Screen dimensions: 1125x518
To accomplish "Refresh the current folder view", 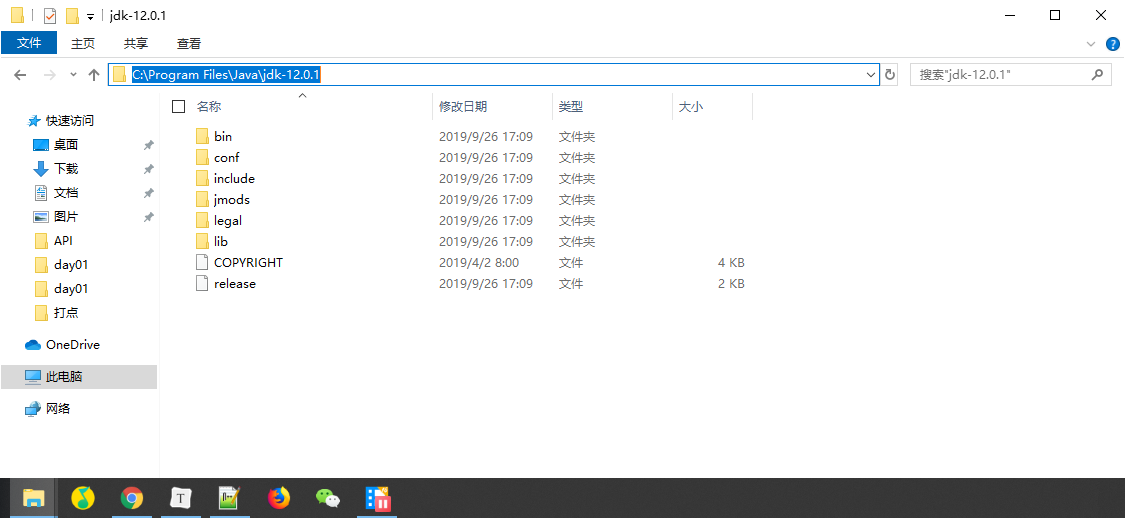I will coord(890,75).
